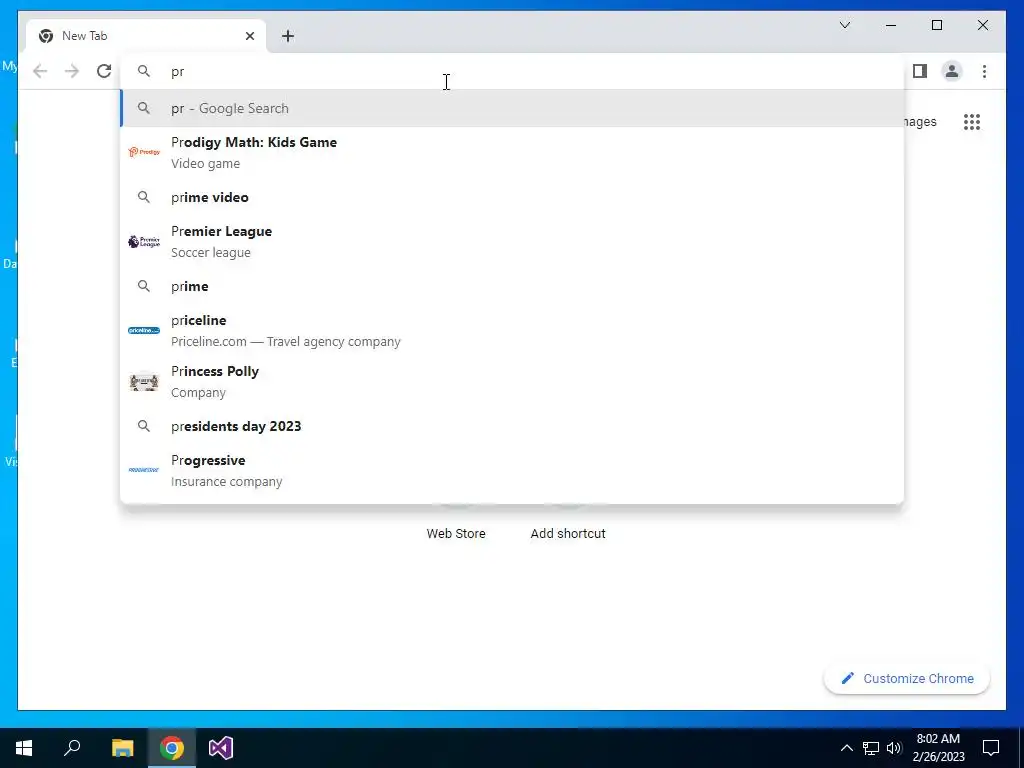The height and width of the screenshot is (768, 1024).
Task: Open the network status tray icon
Action: click(x=871, y=748)
